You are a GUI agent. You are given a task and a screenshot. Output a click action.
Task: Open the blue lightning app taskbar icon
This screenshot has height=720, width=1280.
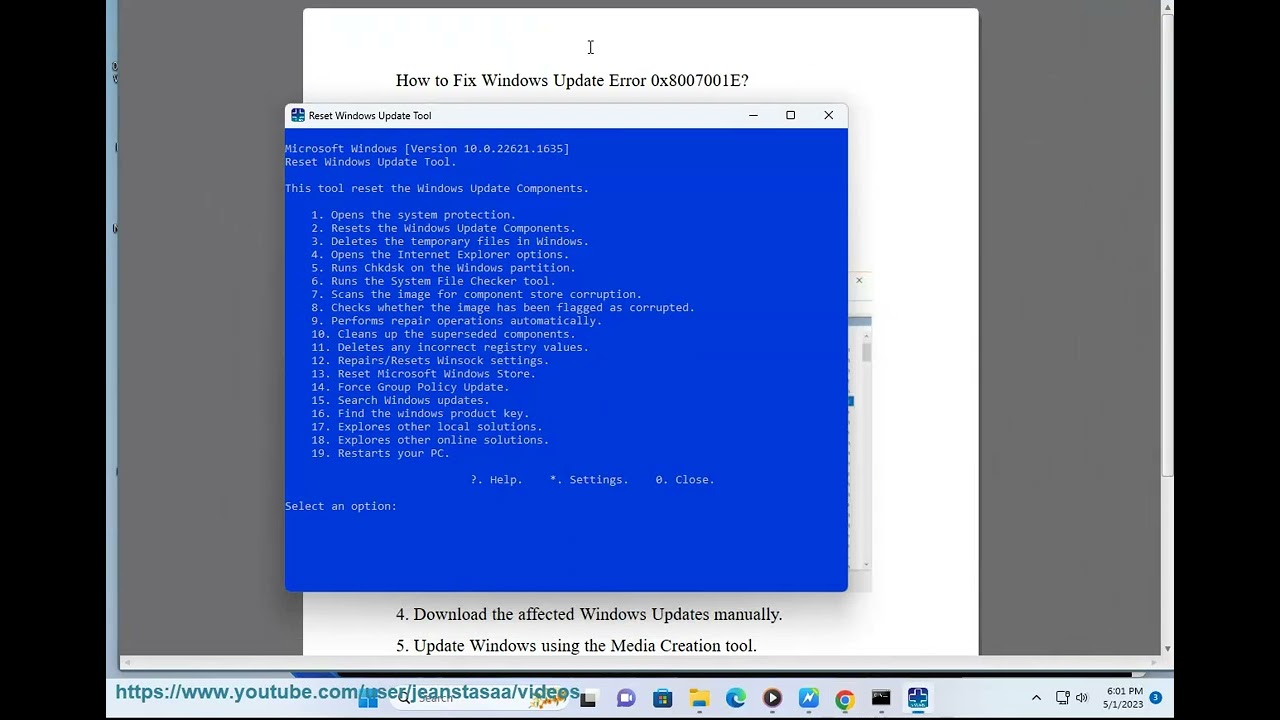pyautogui.click(x=809, y=699)
